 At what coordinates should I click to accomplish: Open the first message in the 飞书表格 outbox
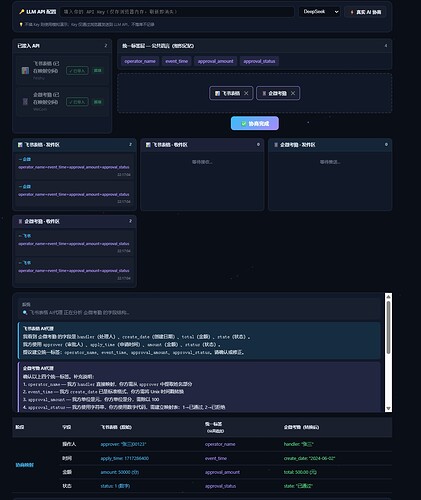tap(74, 166)
